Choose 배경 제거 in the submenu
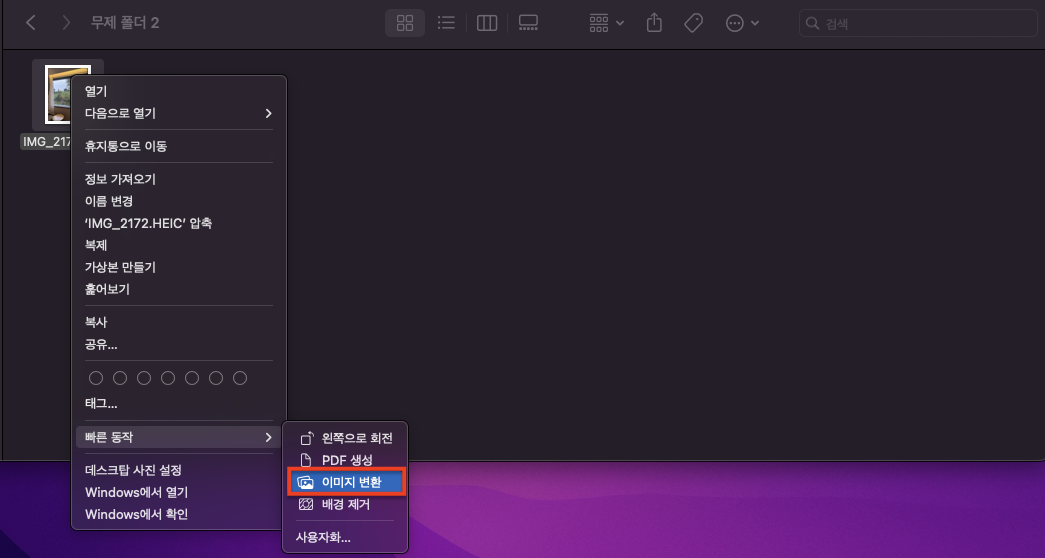 point(345,505)
